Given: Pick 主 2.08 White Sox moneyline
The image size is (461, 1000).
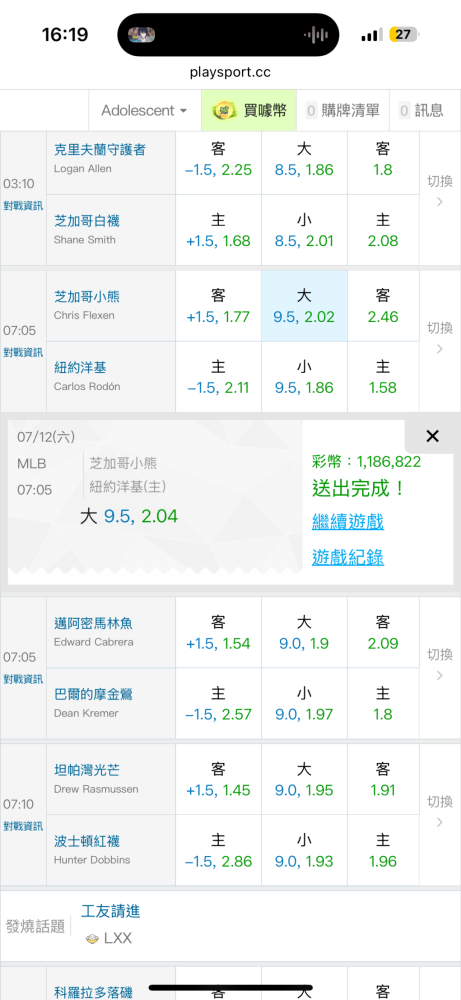Looking at the screenshot, I should click(383, 230).
